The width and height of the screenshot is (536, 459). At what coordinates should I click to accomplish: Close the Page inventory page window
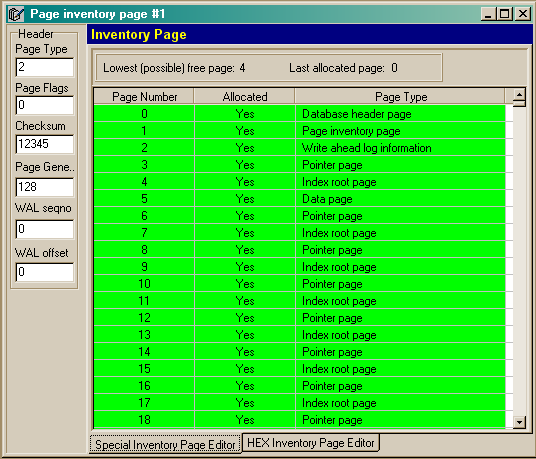tap(523, 14)
